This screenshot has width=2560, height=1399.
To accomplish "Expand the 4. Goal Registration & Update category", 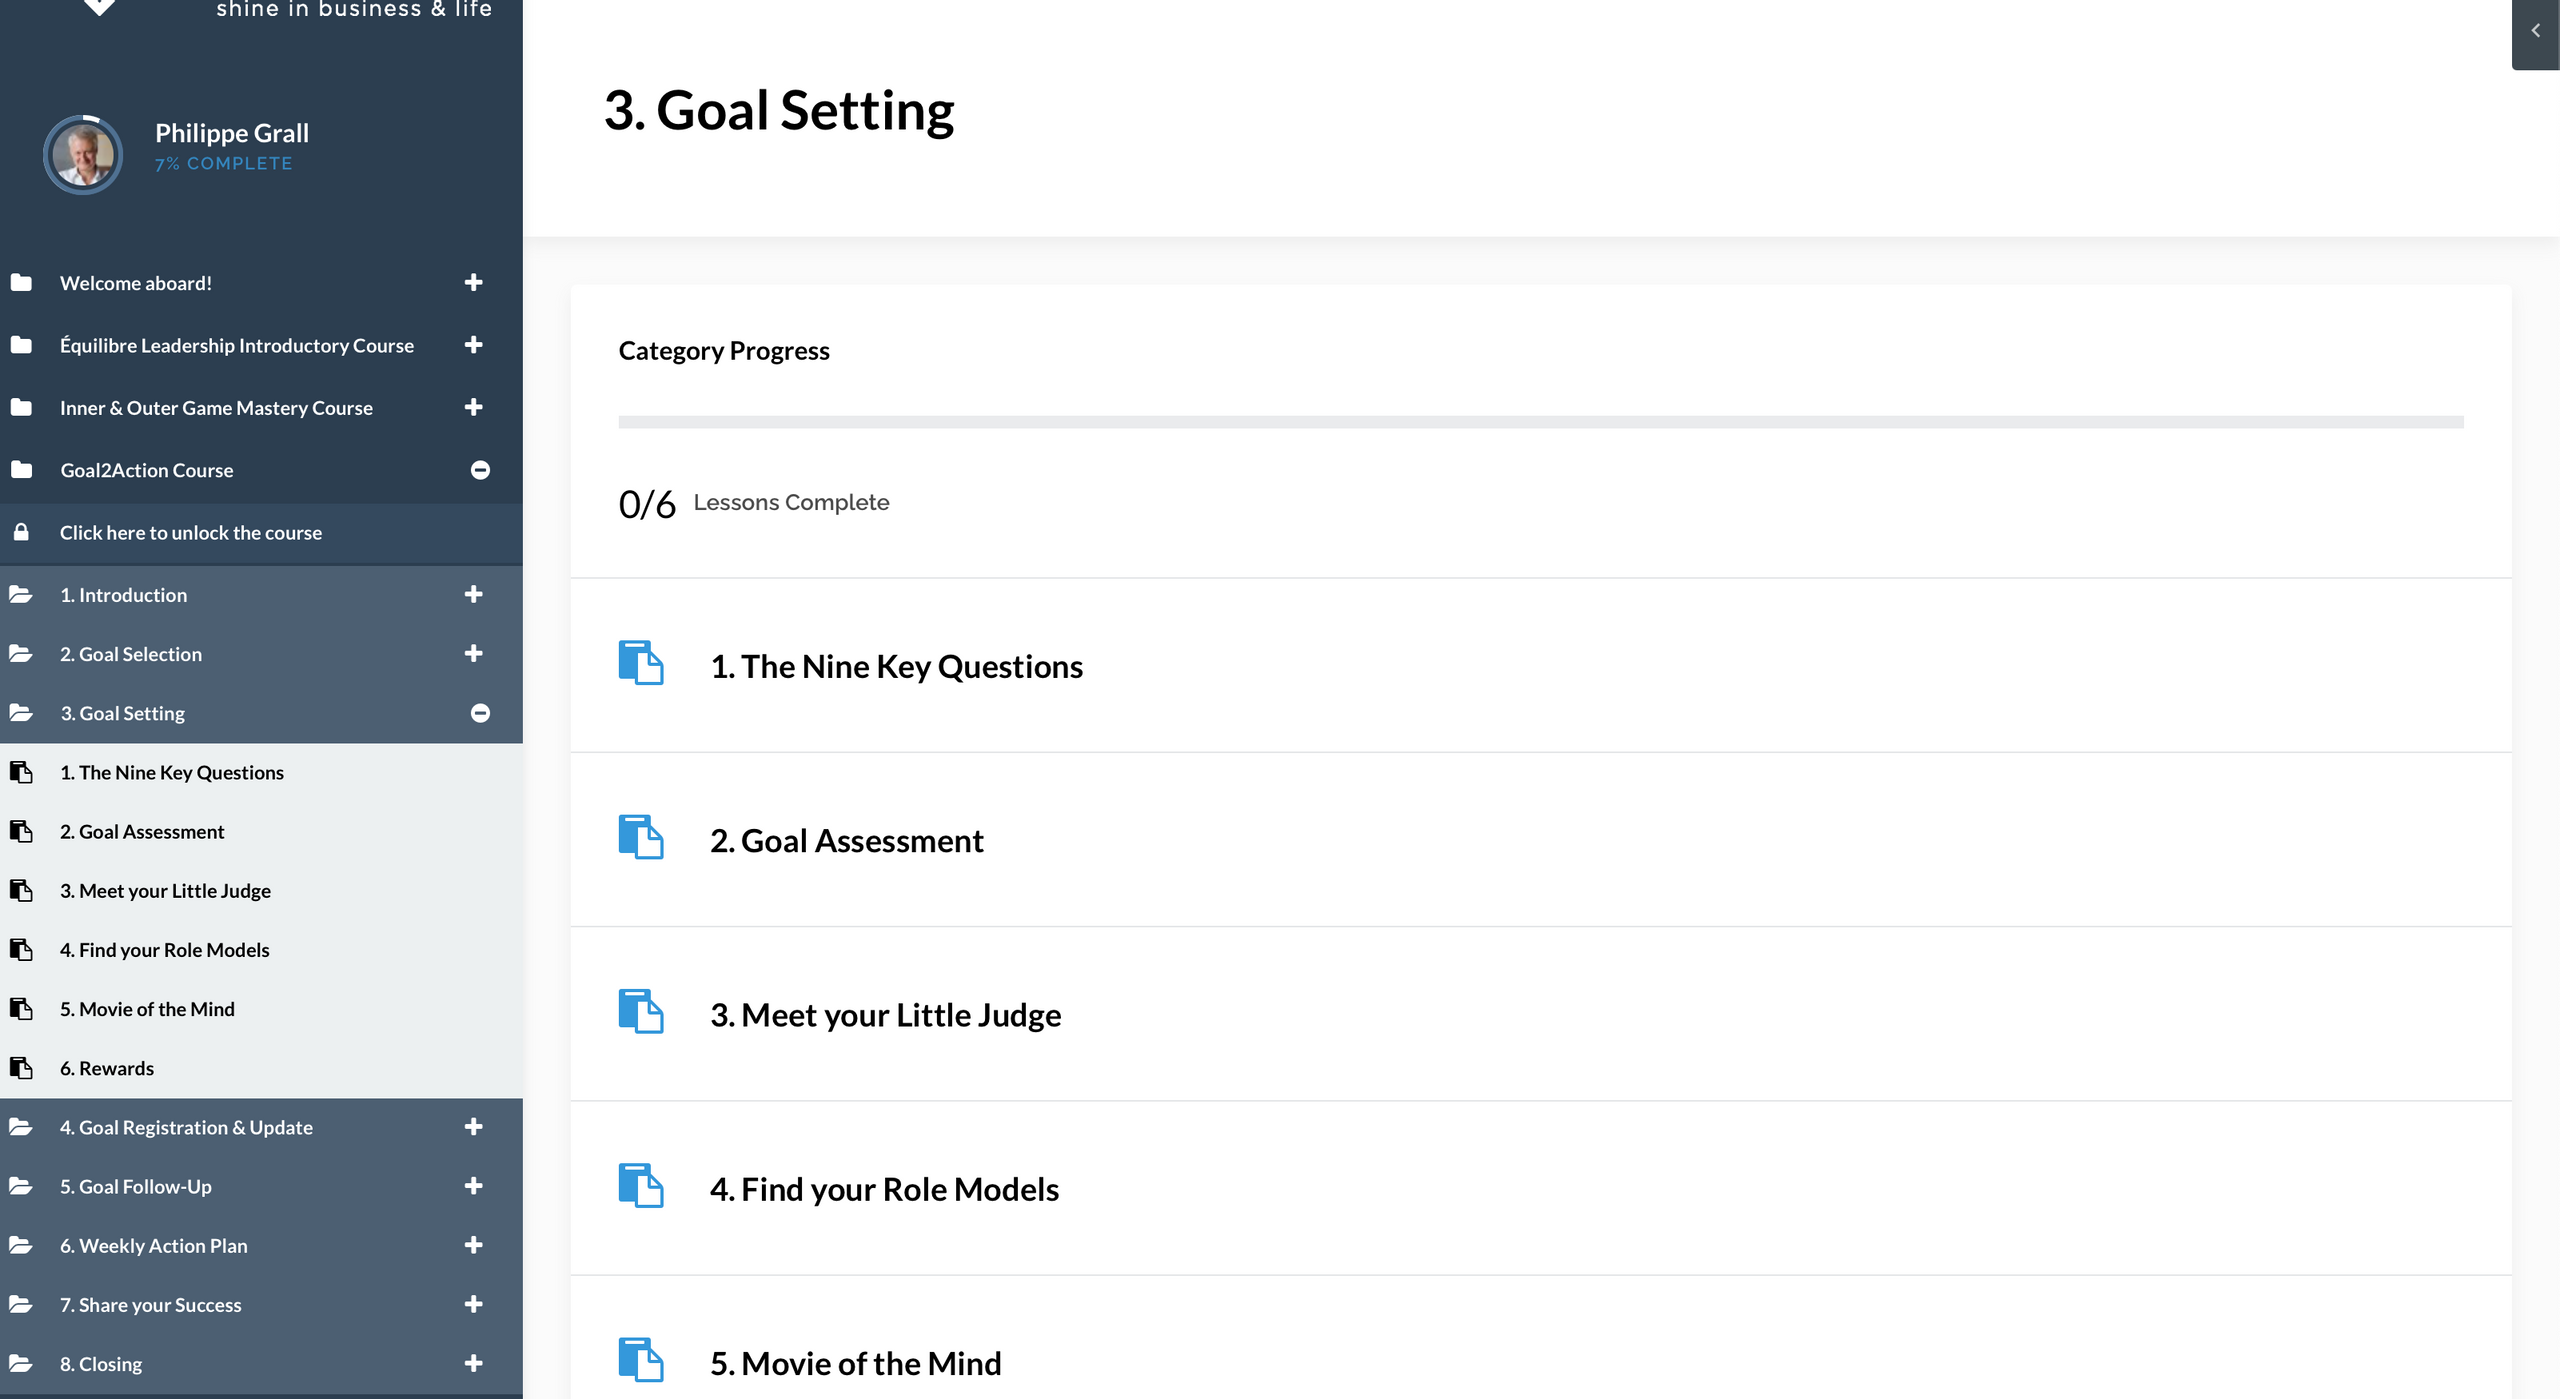I will pos(474,1127).
